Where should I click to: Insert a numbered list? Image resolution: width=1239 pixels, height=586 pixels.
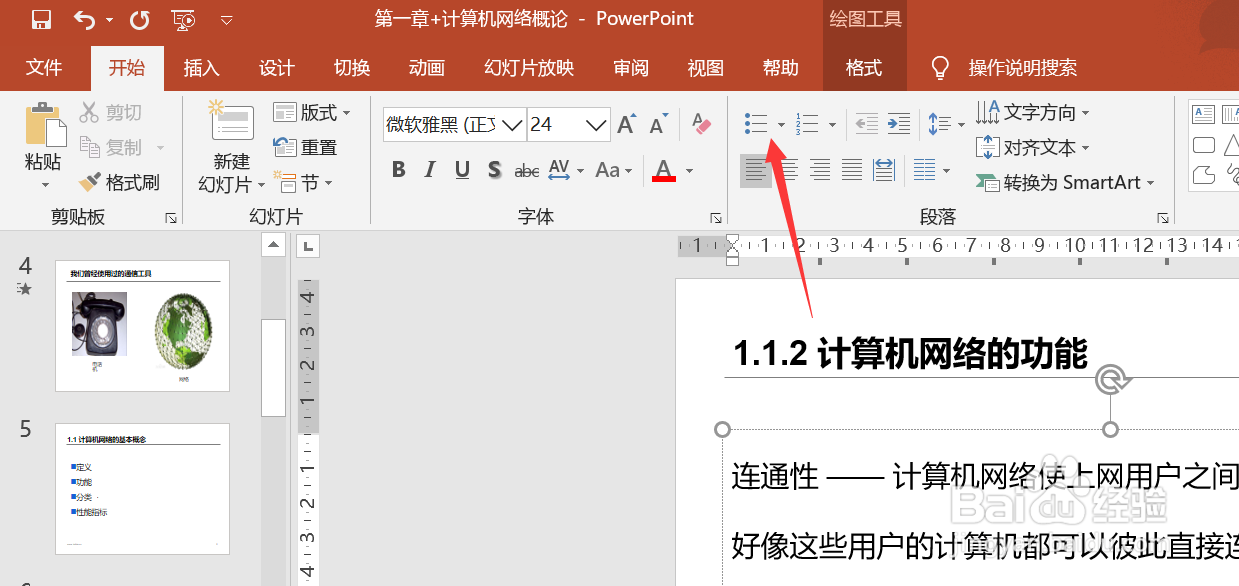click(x=808, y=123)
